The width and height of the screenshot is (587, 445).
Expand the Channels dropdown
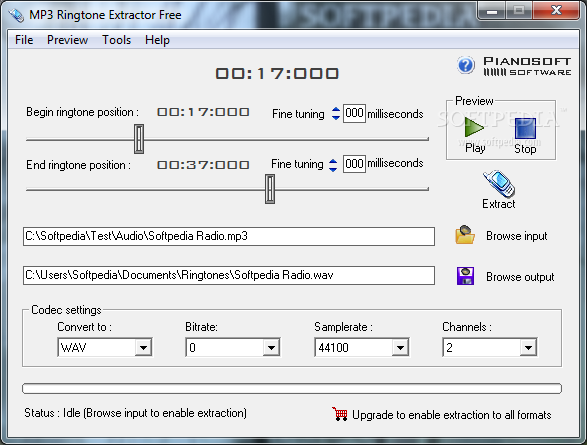528,348
